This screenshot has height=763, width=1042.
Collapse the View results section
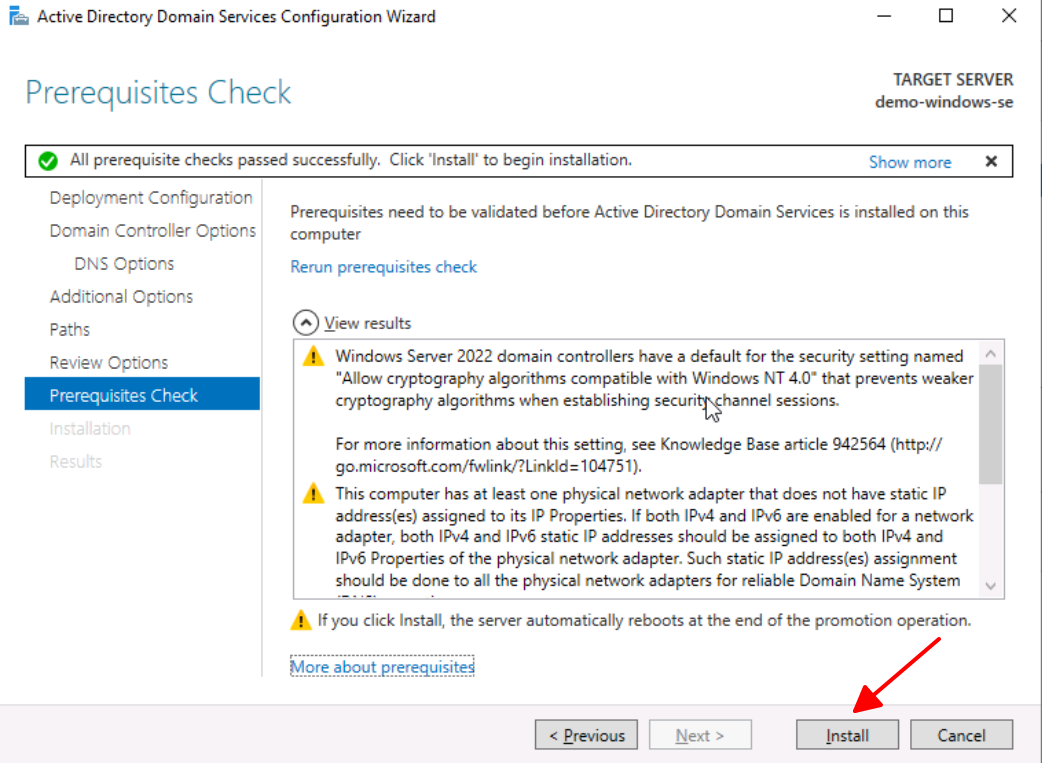click(303, 323)
